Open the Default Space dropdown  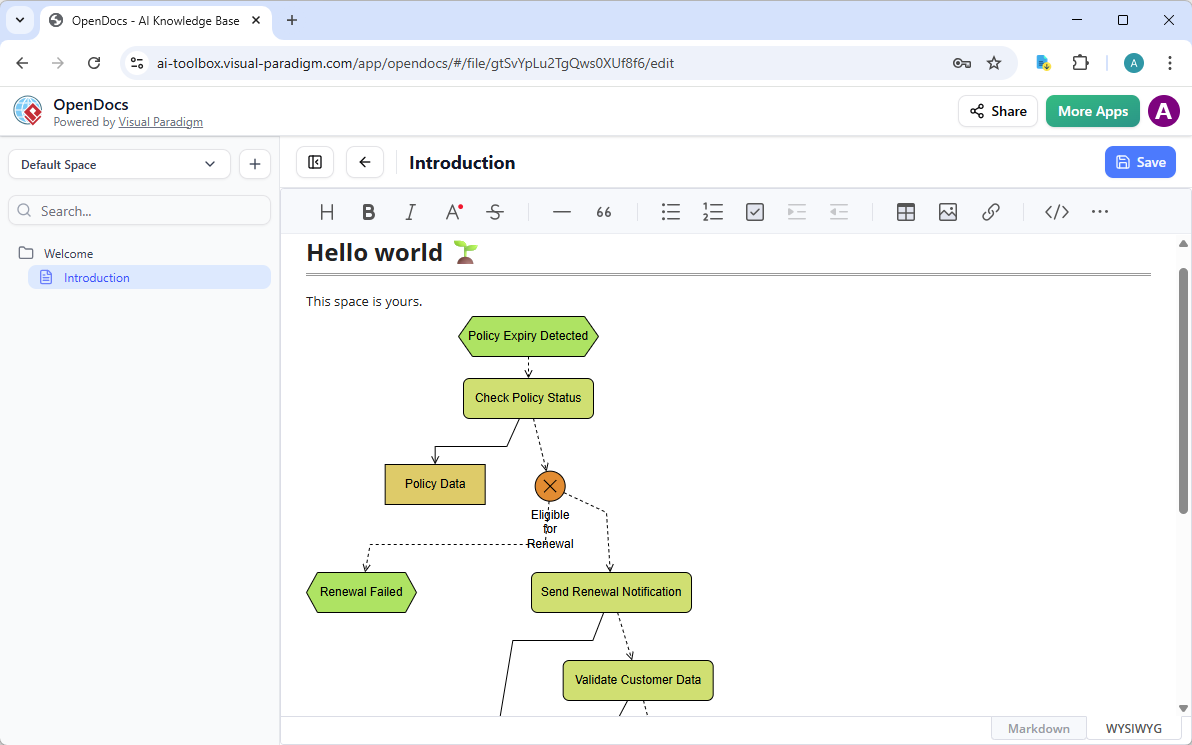(118, 163)
